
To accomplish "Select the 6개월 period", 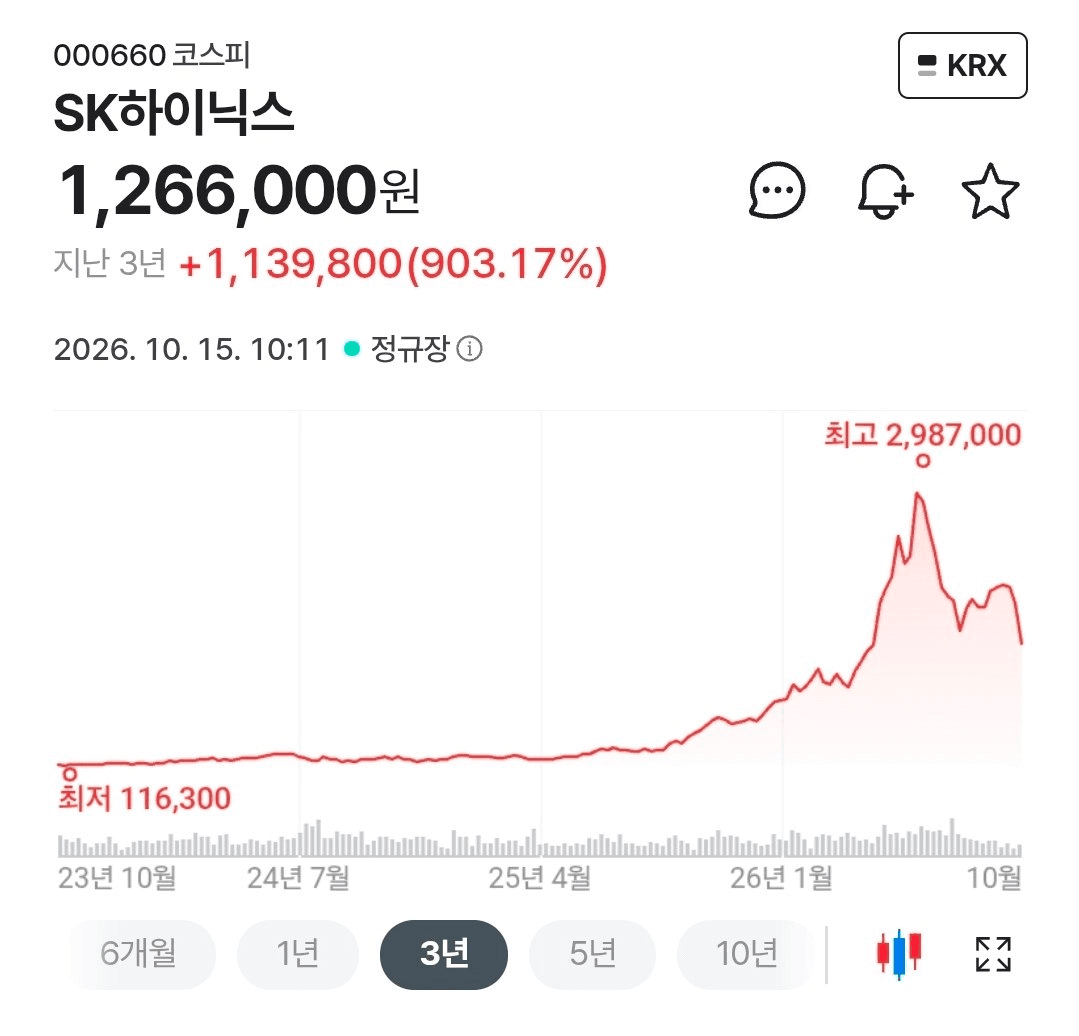I will [x=138, y=954].
